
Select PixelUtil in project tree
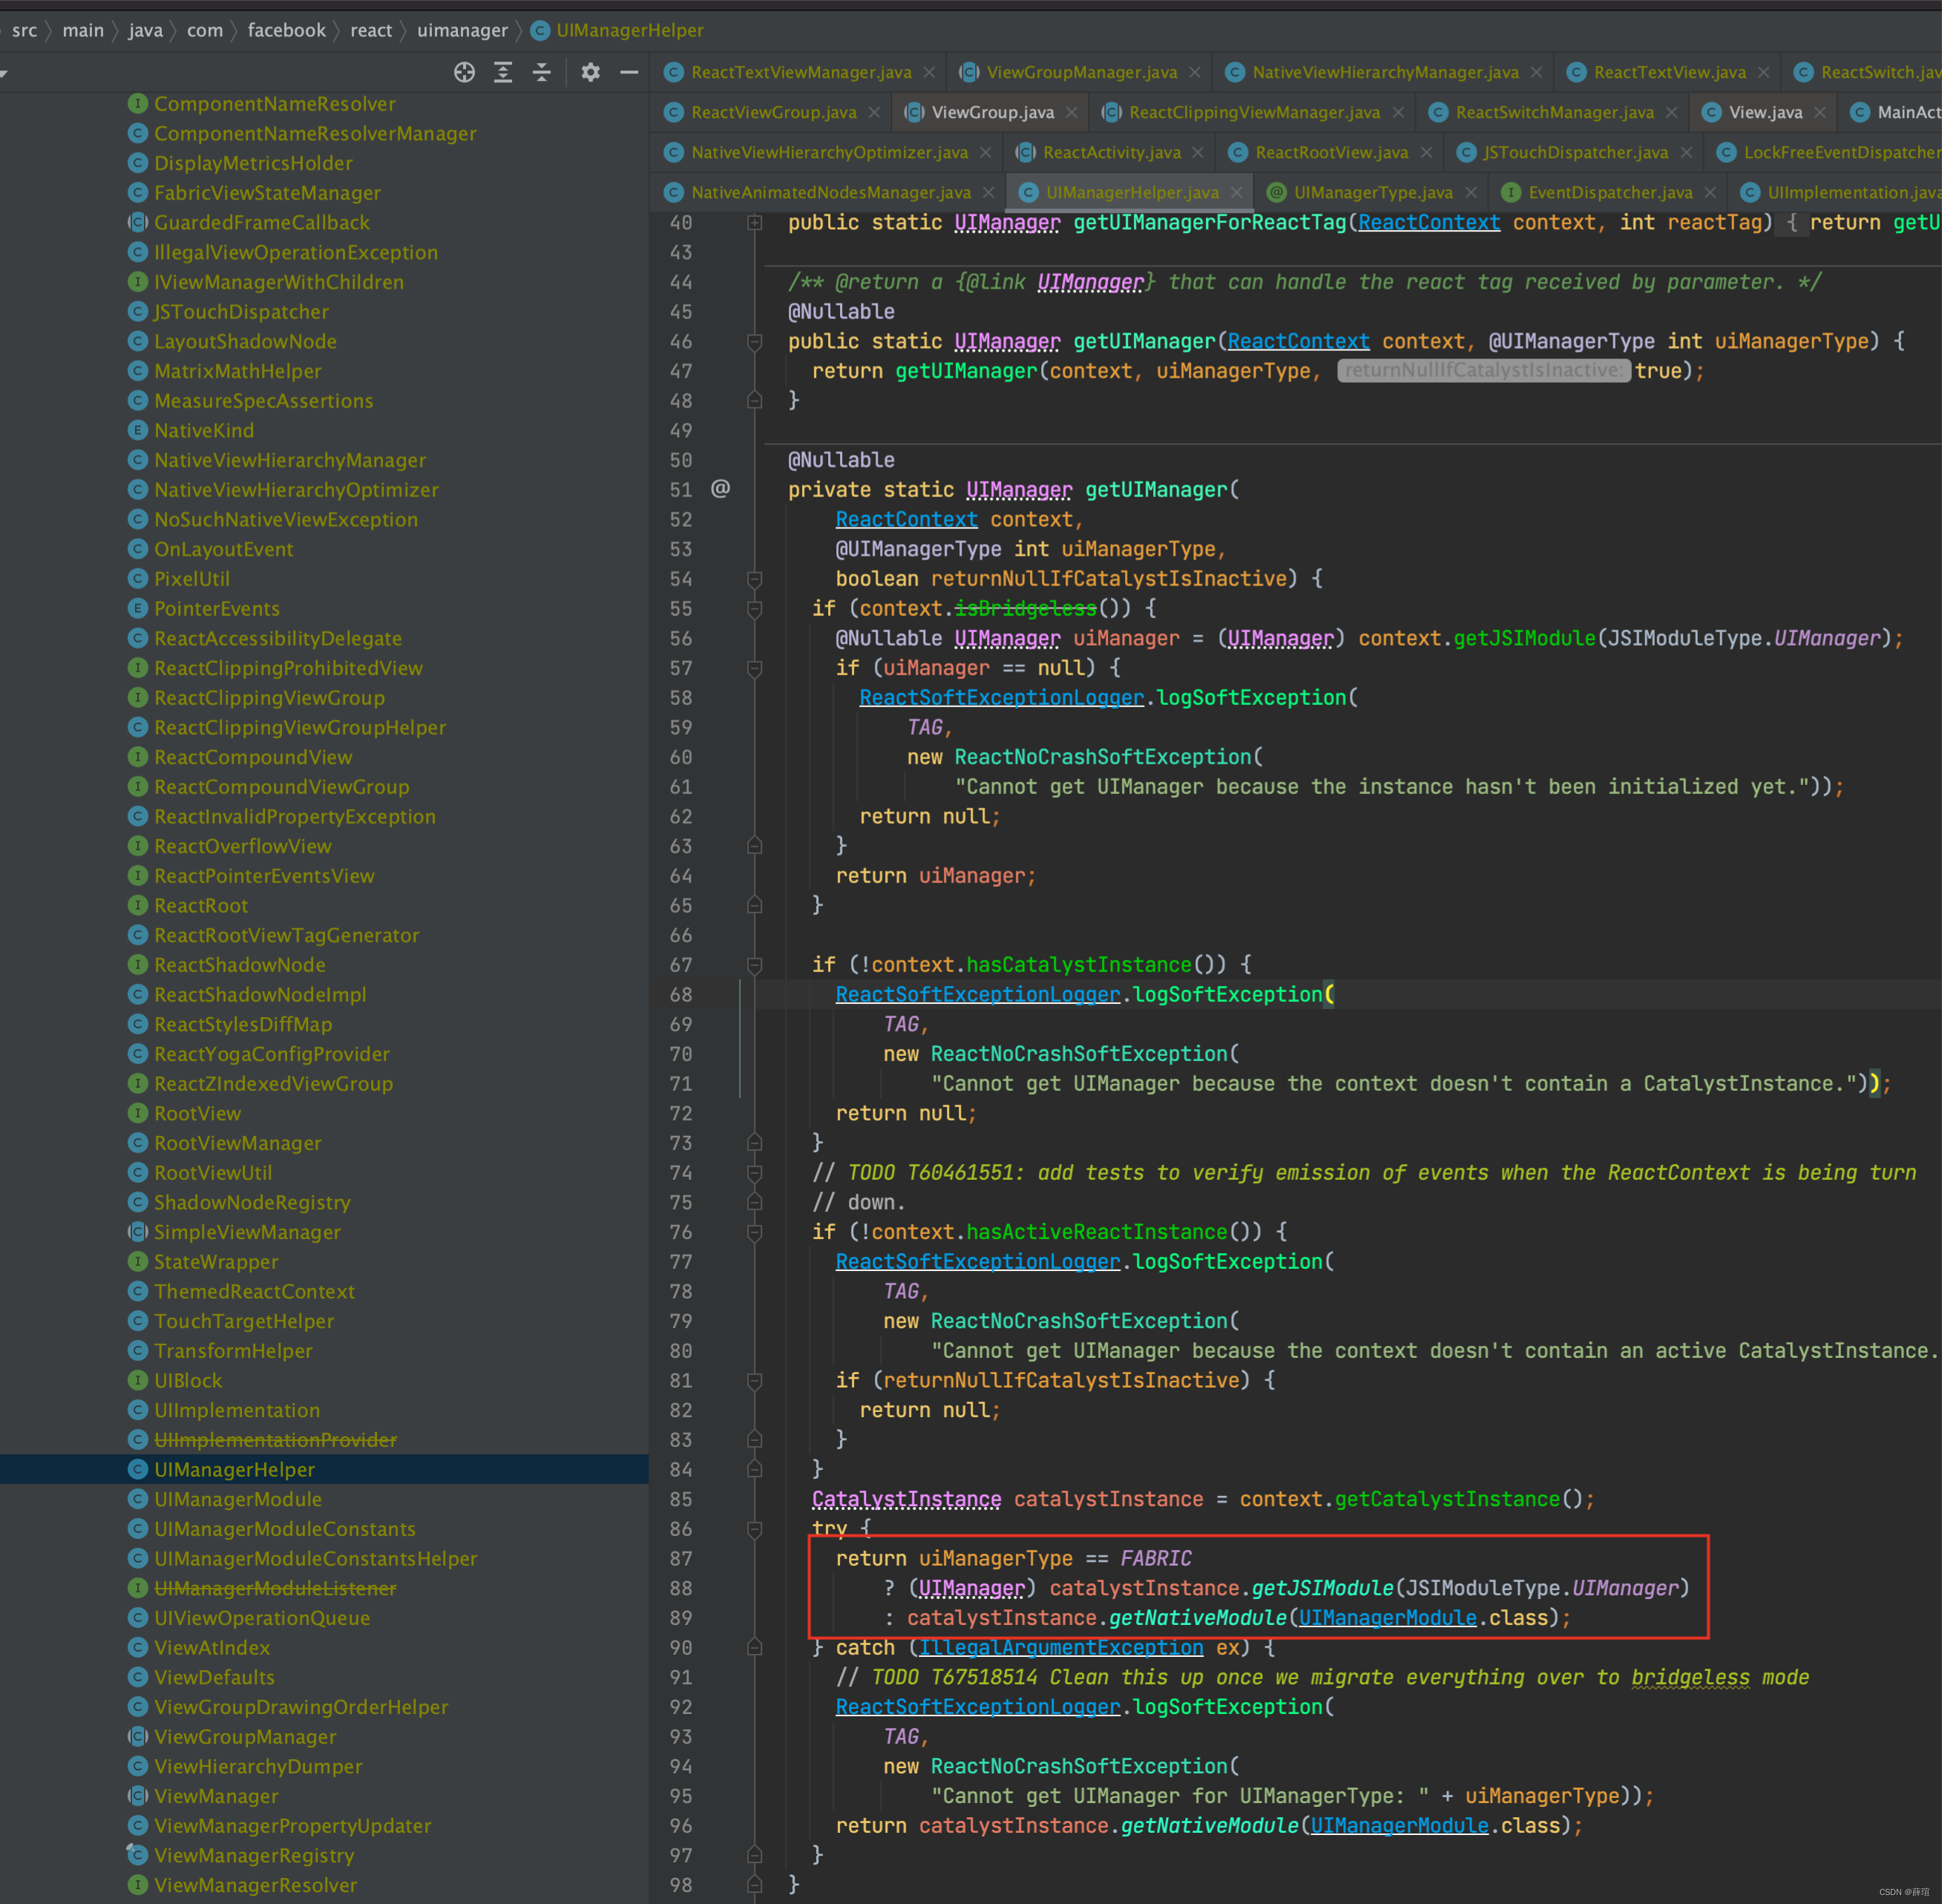click(x=191, y=579)
